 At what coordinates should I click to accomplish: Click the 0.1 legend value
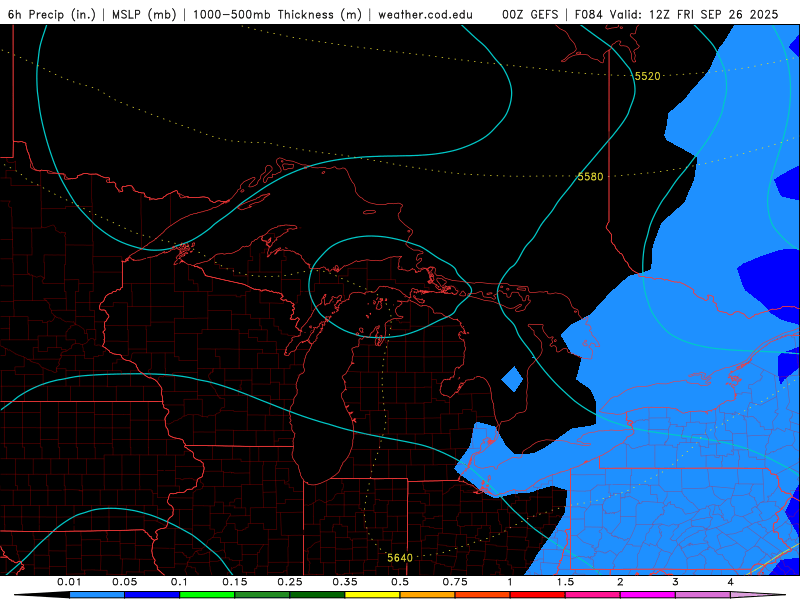point(179,582)
